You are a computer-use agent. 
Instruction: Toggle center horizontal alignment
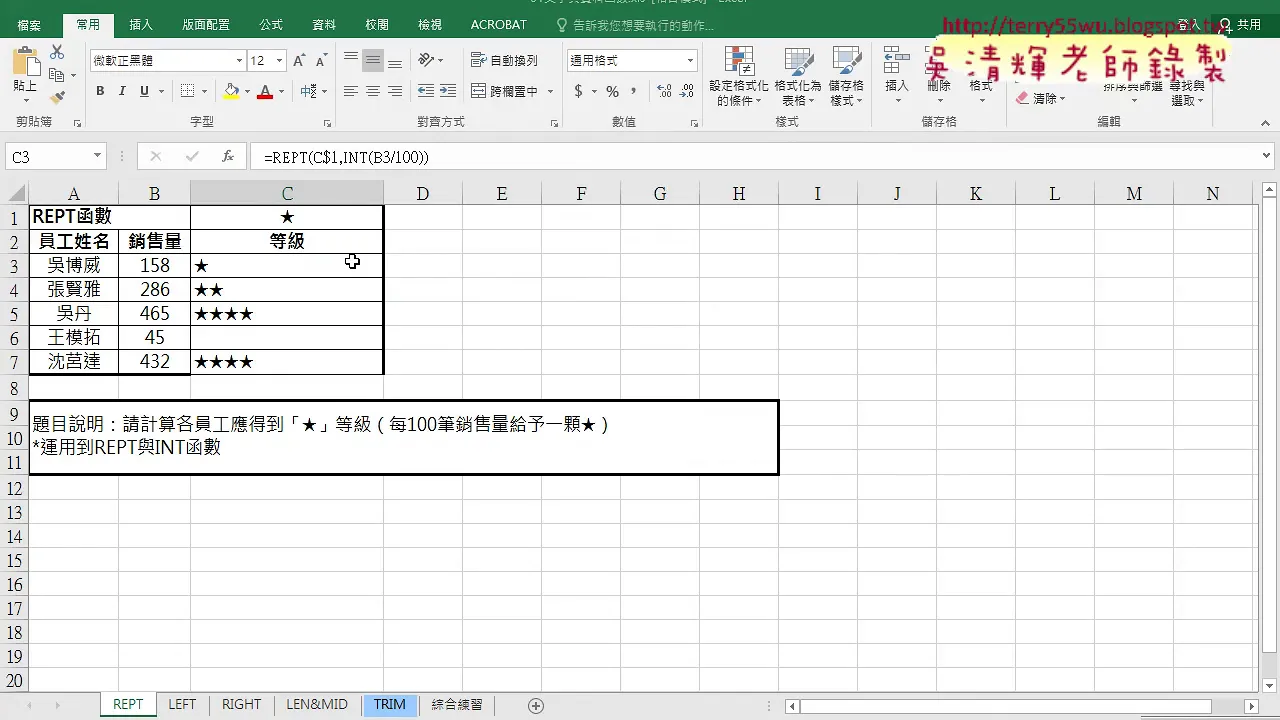pos(373,91)
